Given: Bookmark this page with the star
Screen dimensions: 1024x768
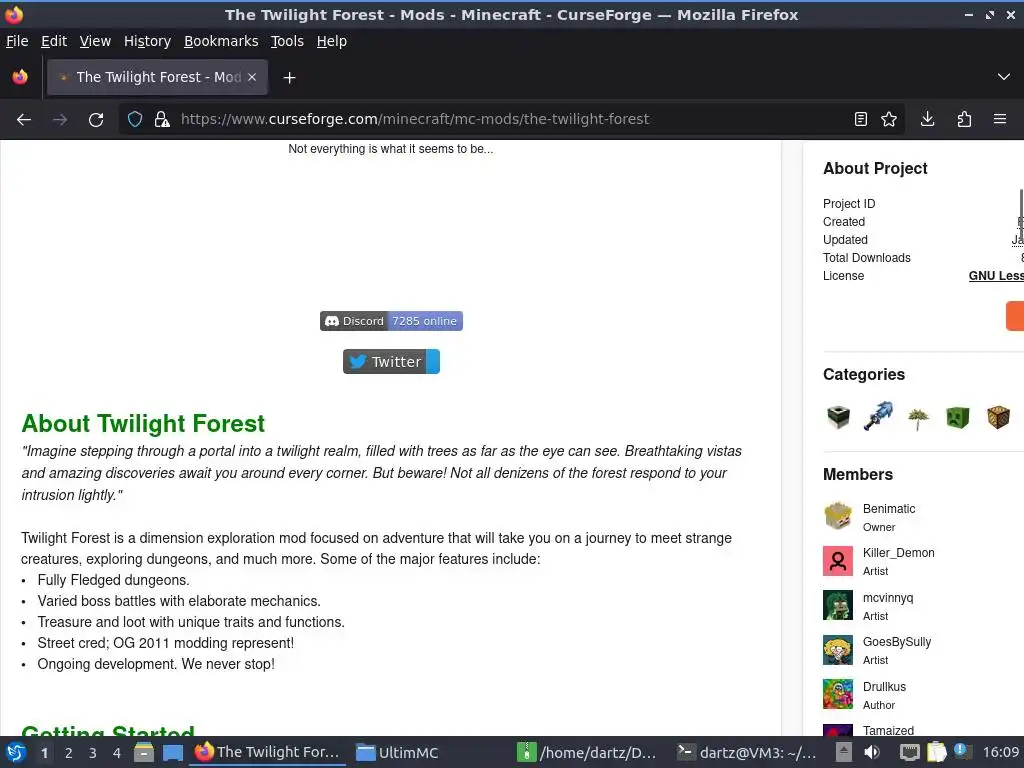Looking at the screenshot, I should click(889, 120).
